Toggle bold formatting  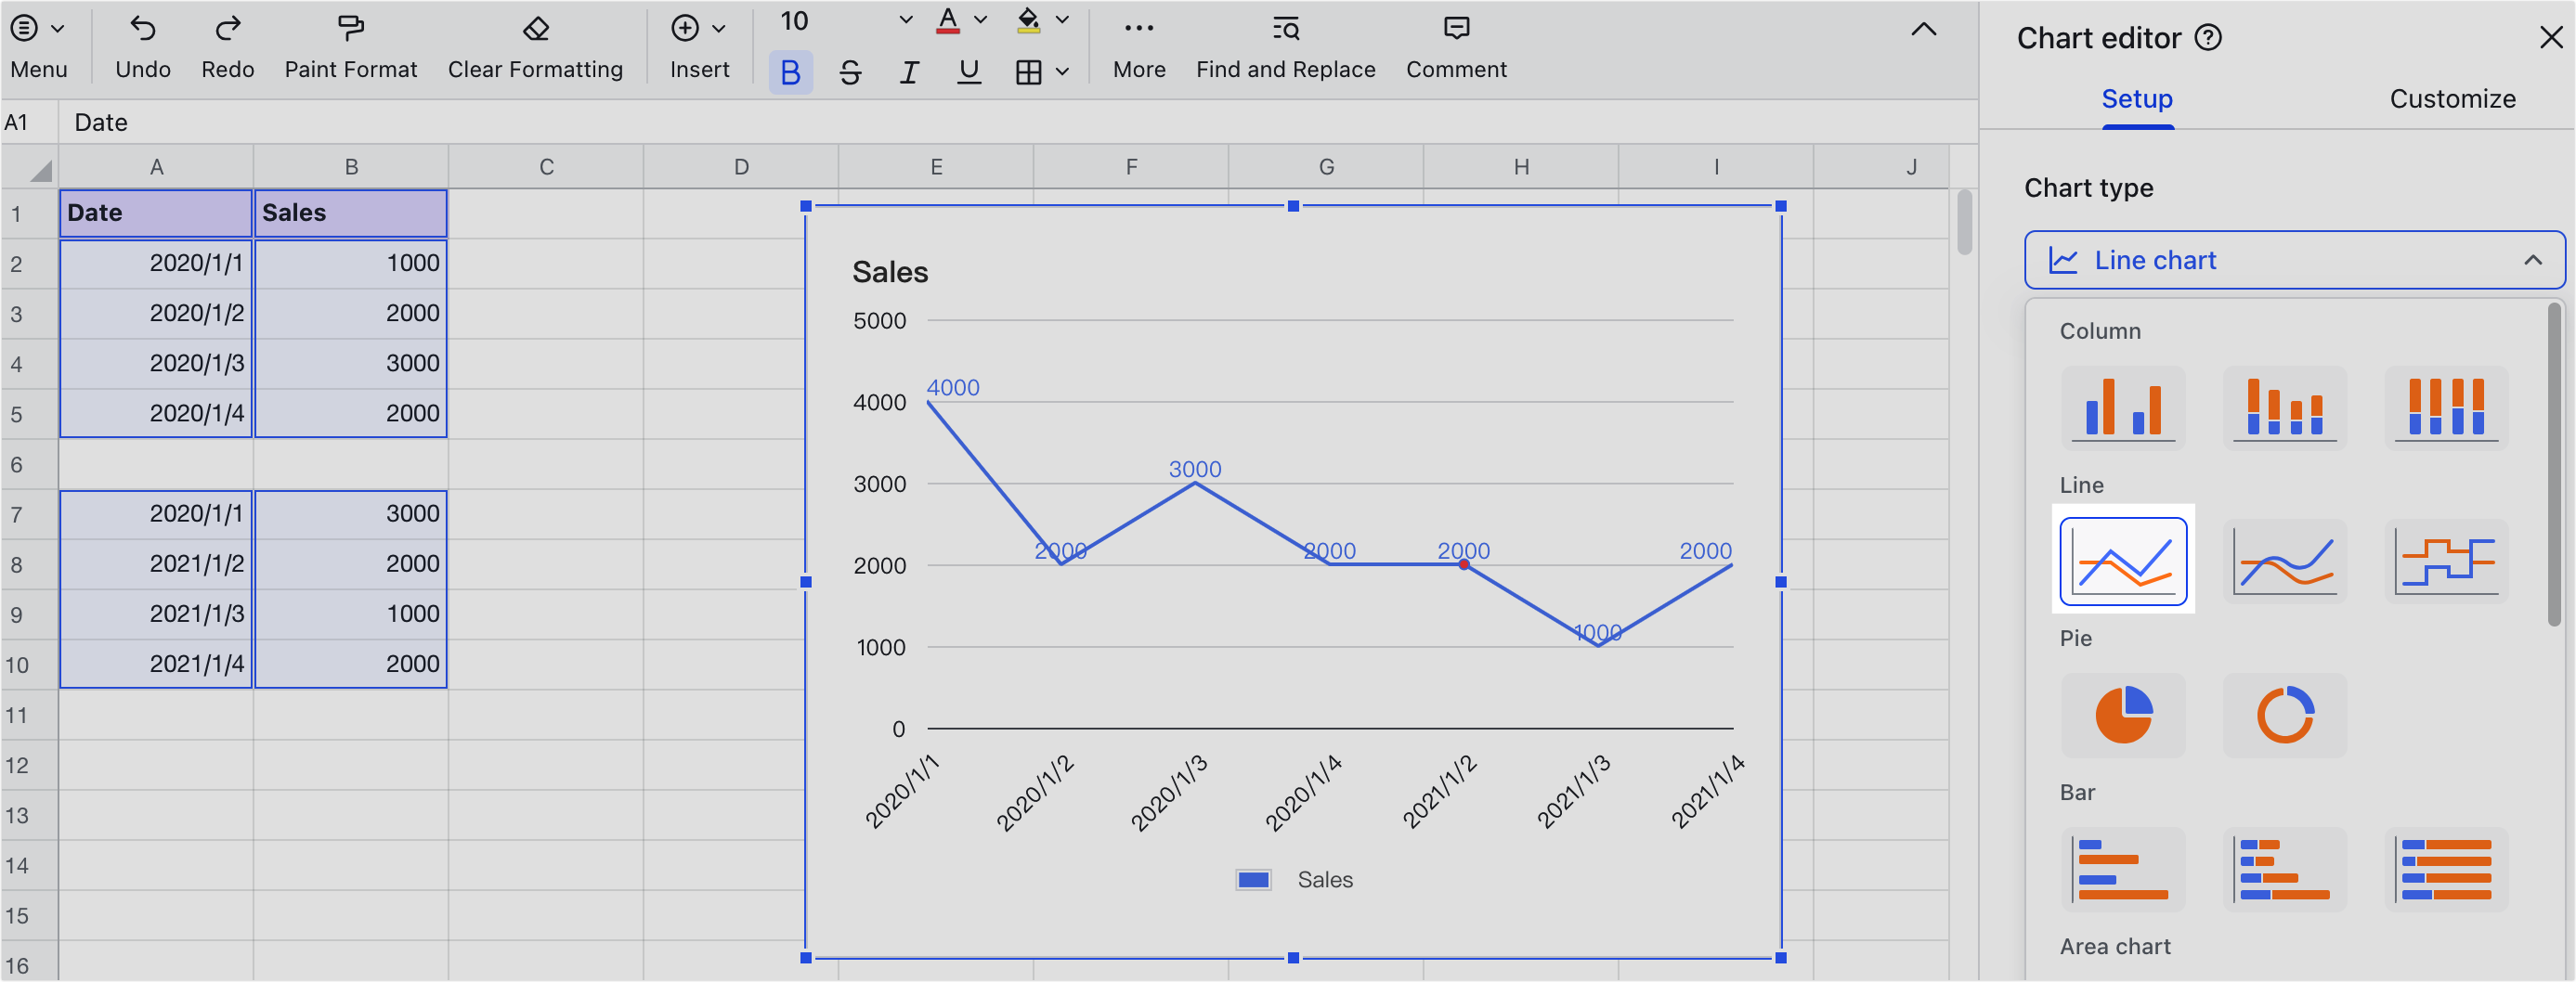pos(790,73)
